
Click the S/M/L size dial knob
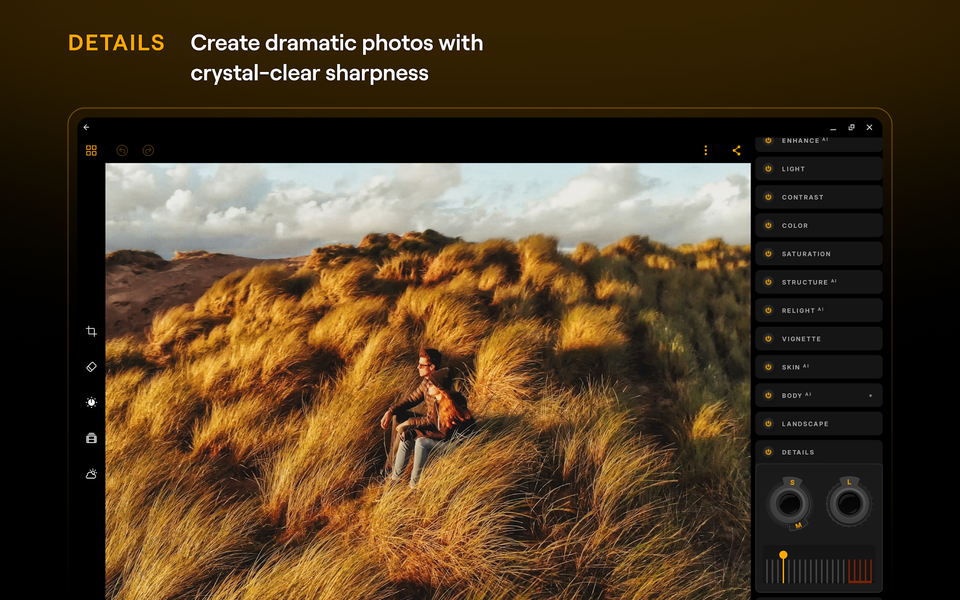point(790,503)
